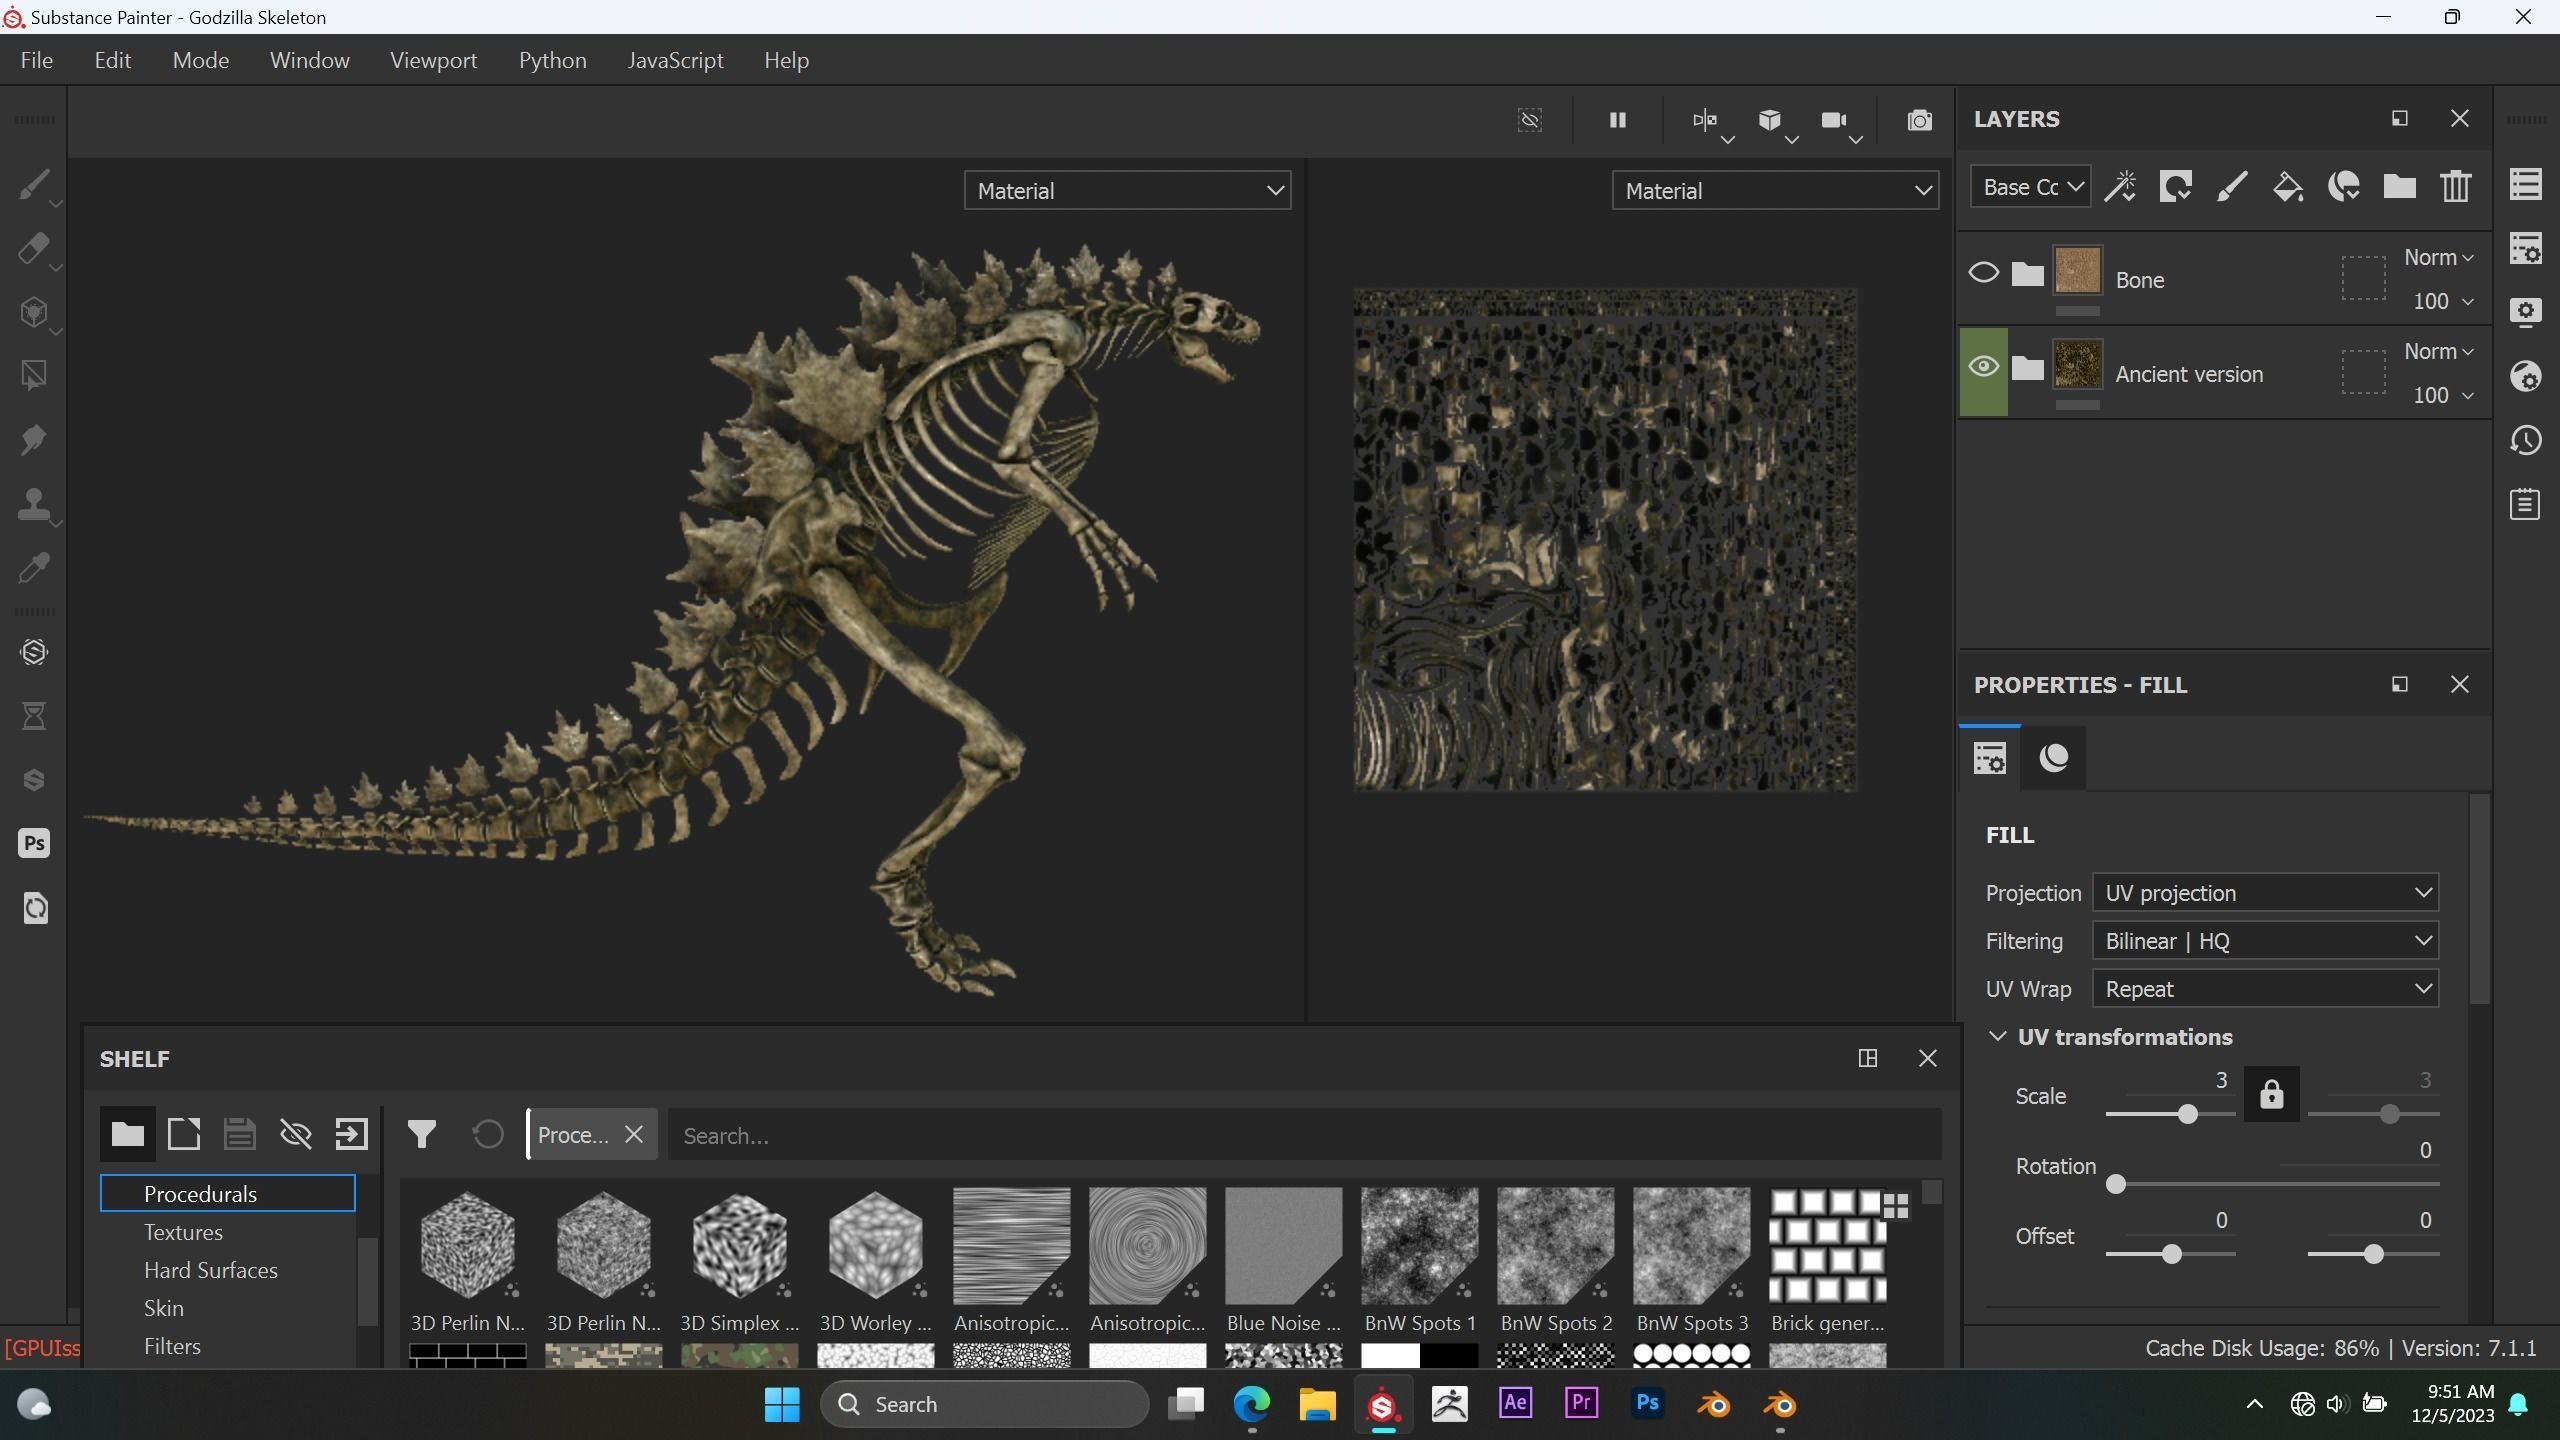Image resolution: width=2560 pixels, height=1440 pixels.
Task: Open the Substance resource updater icon
Action: [x=34, y=652]
